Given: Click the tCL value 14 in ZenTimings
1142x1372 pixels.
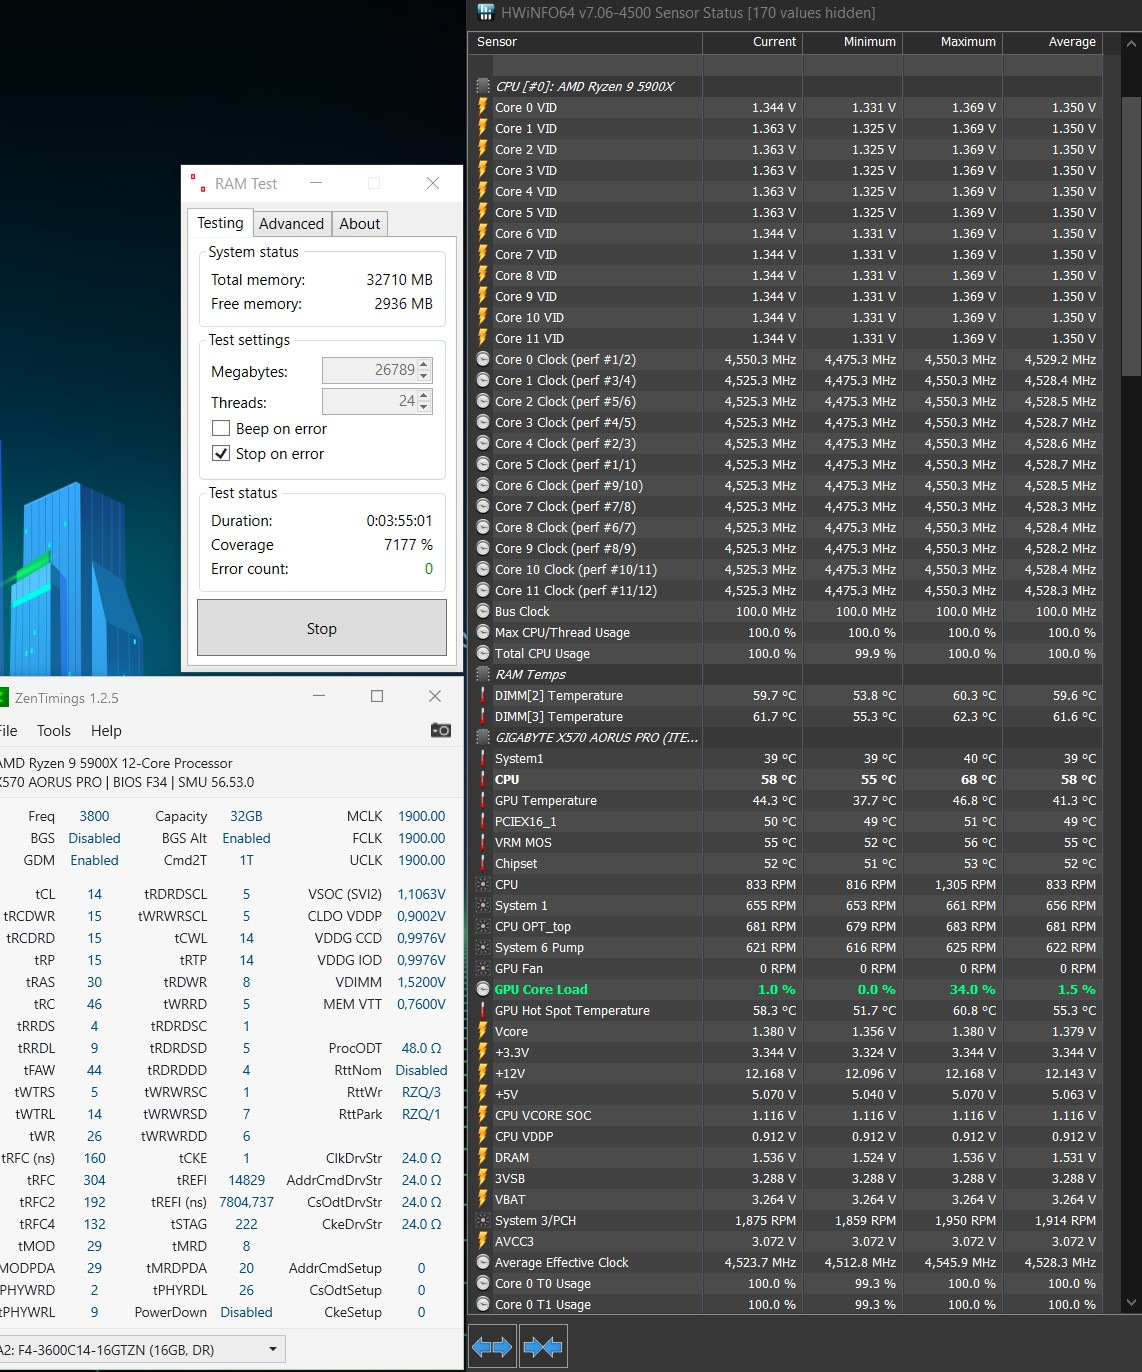Looking at the screenshot, I should [94, 894].
